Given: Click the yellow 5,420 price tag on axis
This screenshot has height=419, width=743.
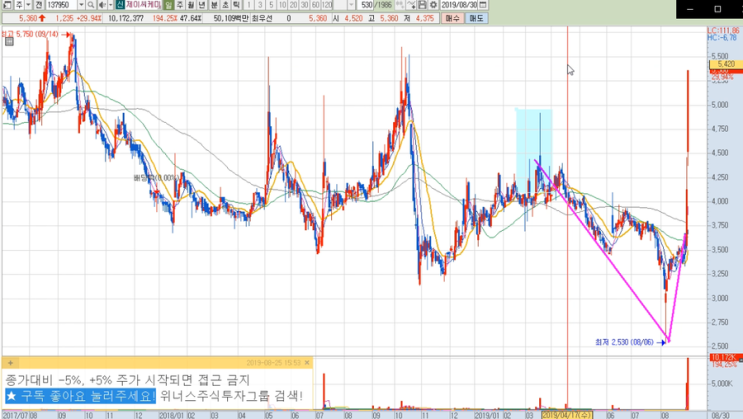Looking at the screenshot, I should pyautogui.click(x=725, y=64).
